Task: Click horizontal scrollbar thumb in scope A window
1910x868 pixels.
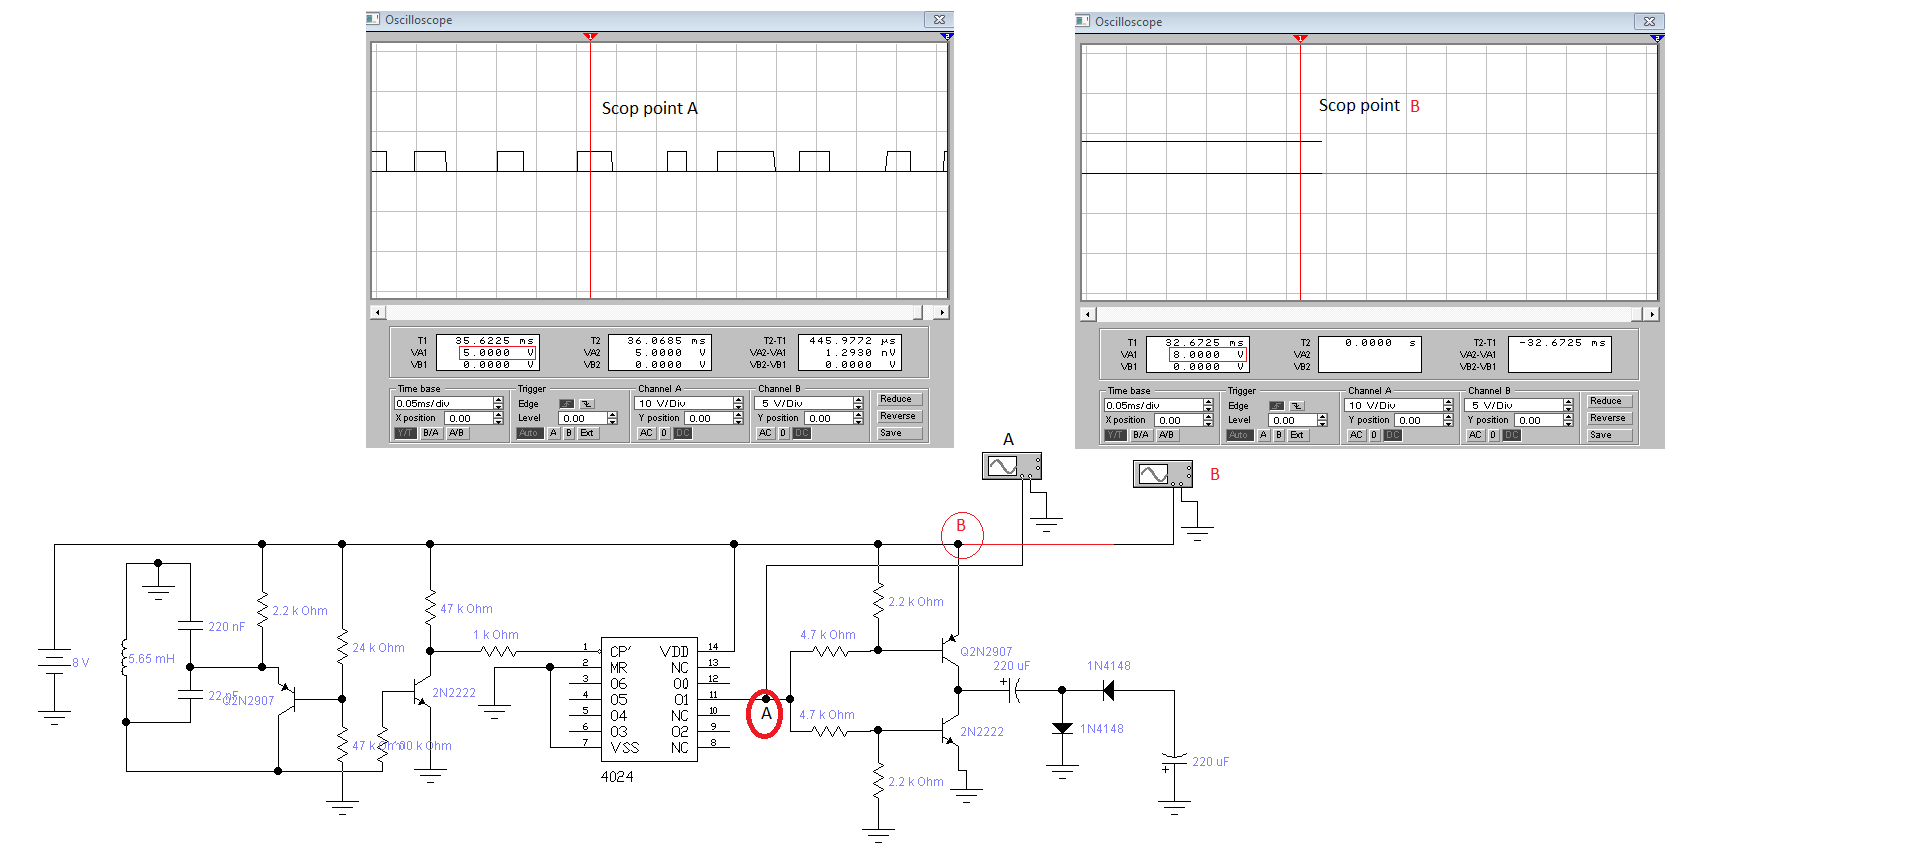Action: click(918, 312)
